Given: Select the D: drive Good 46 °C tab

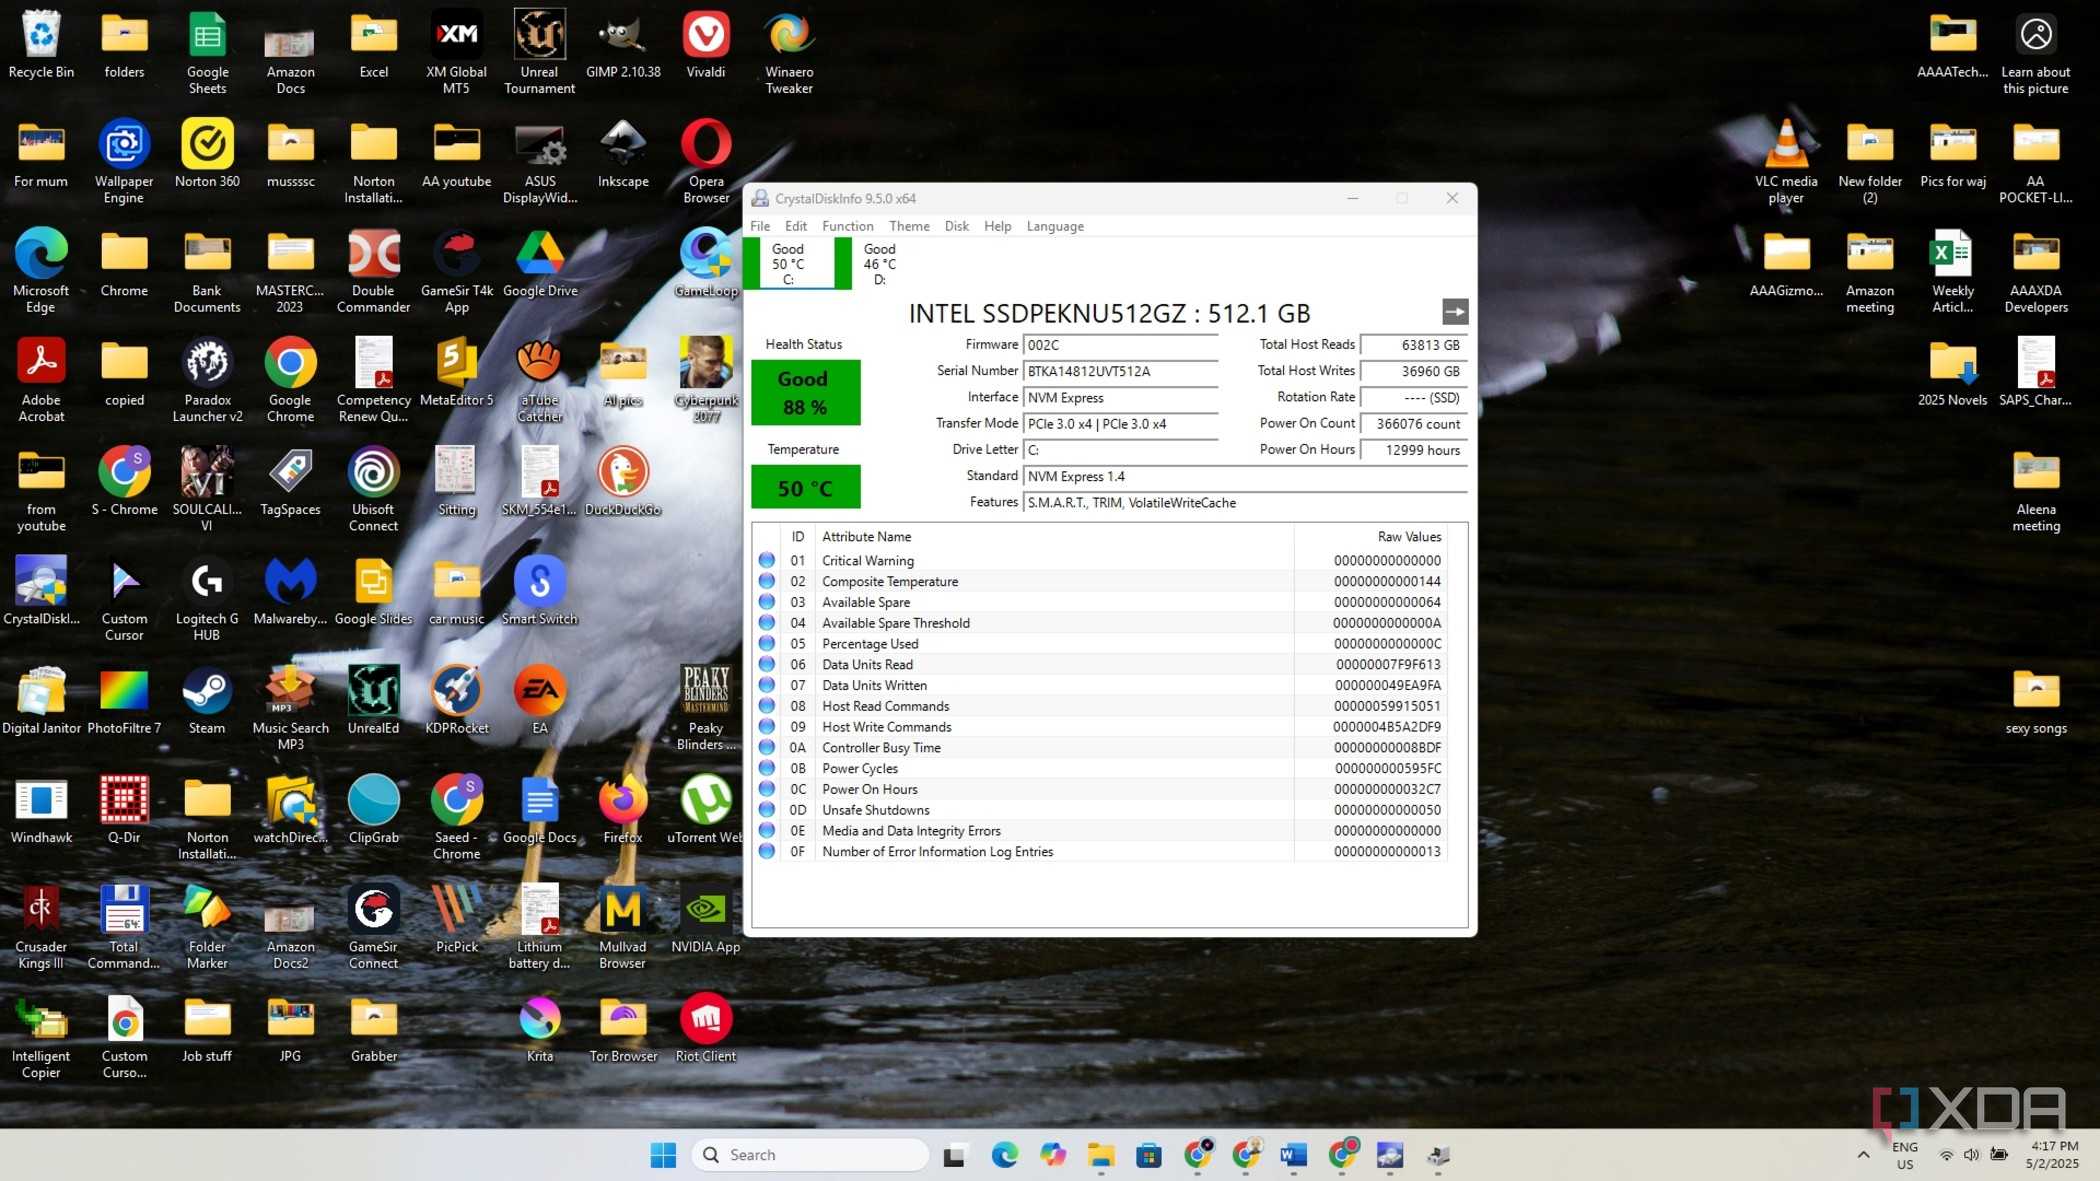Looking at the screenshot, I should point(880,264).
